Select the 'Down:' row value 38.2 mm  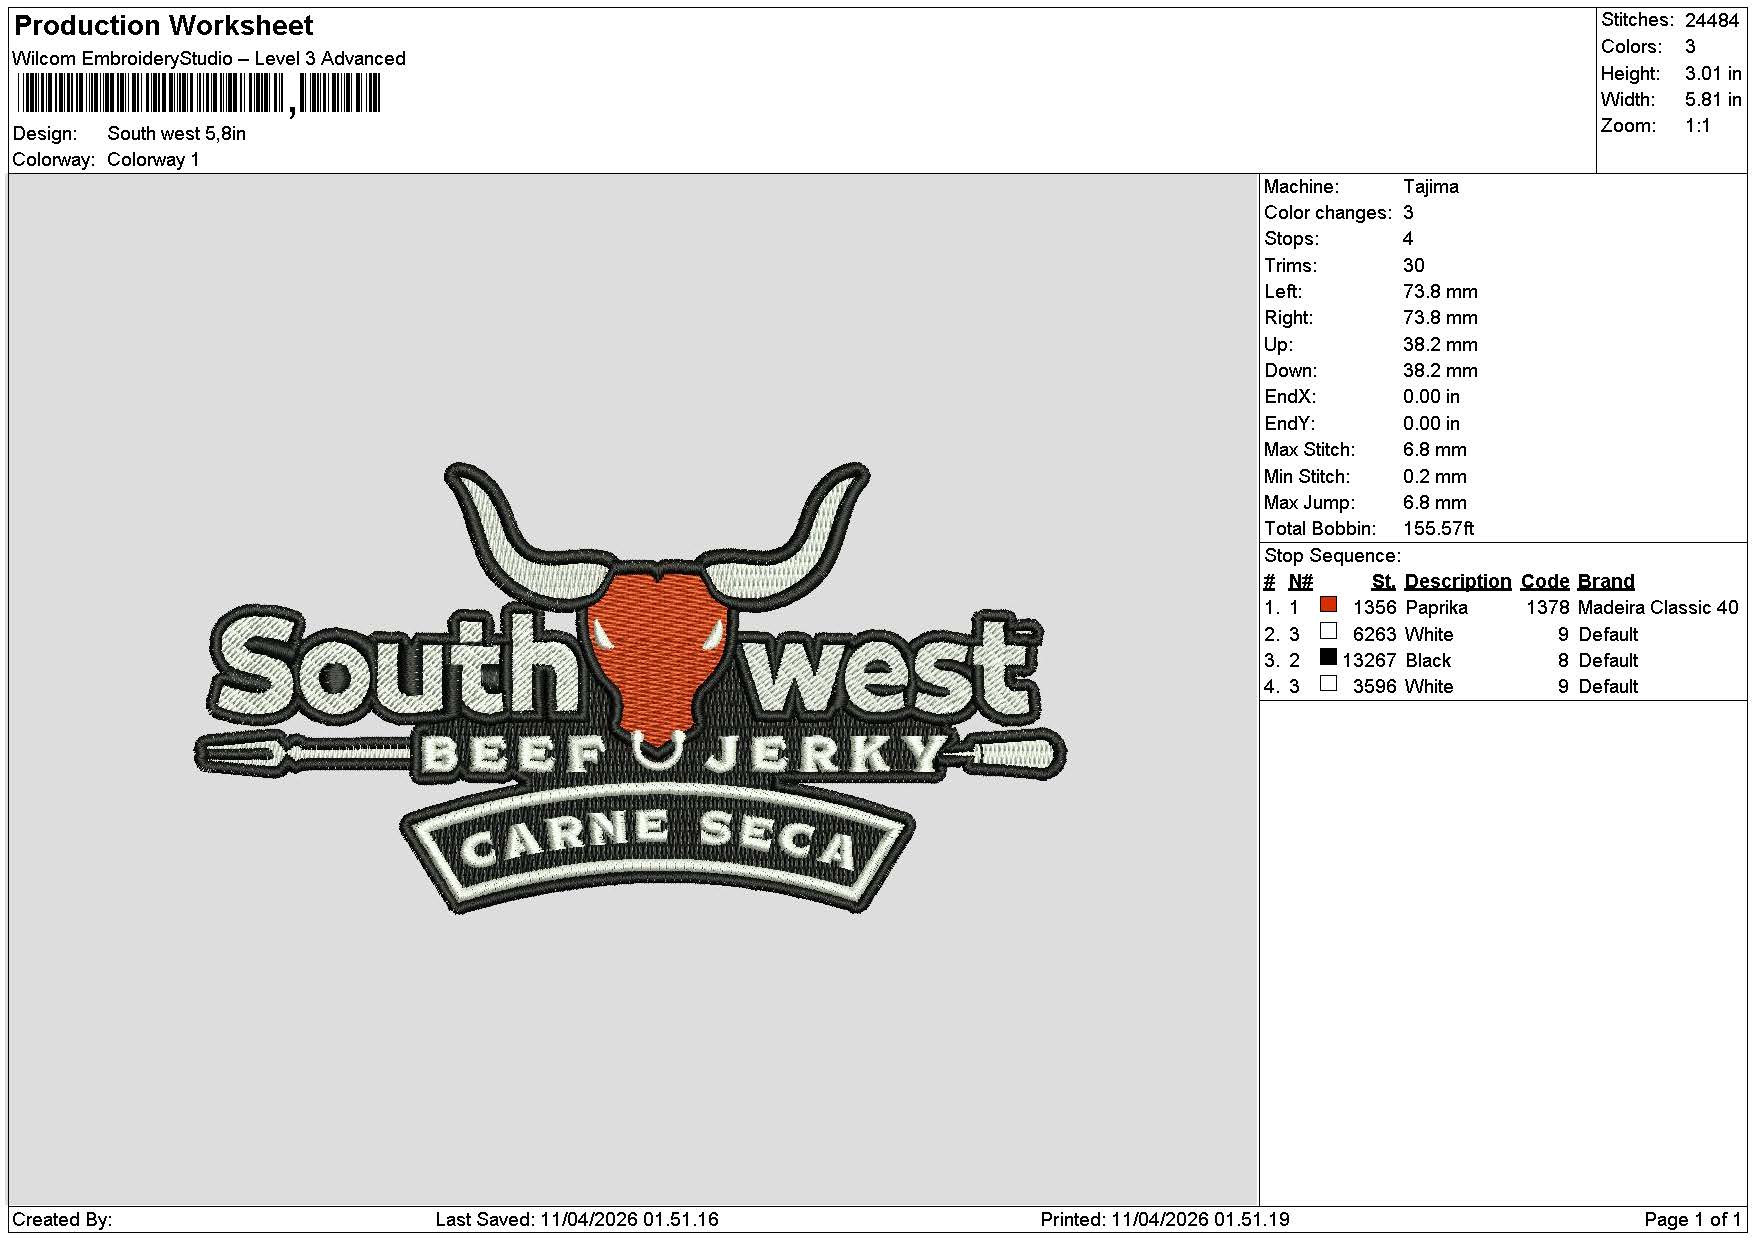[1440, 371]
